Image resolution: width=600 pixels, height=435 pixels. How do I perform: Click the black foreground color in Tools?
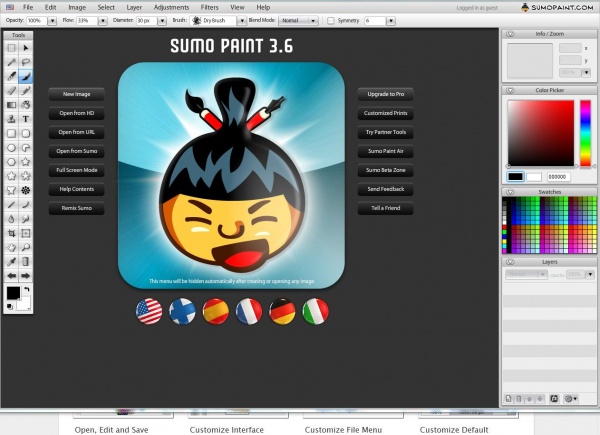pos(13,293)
